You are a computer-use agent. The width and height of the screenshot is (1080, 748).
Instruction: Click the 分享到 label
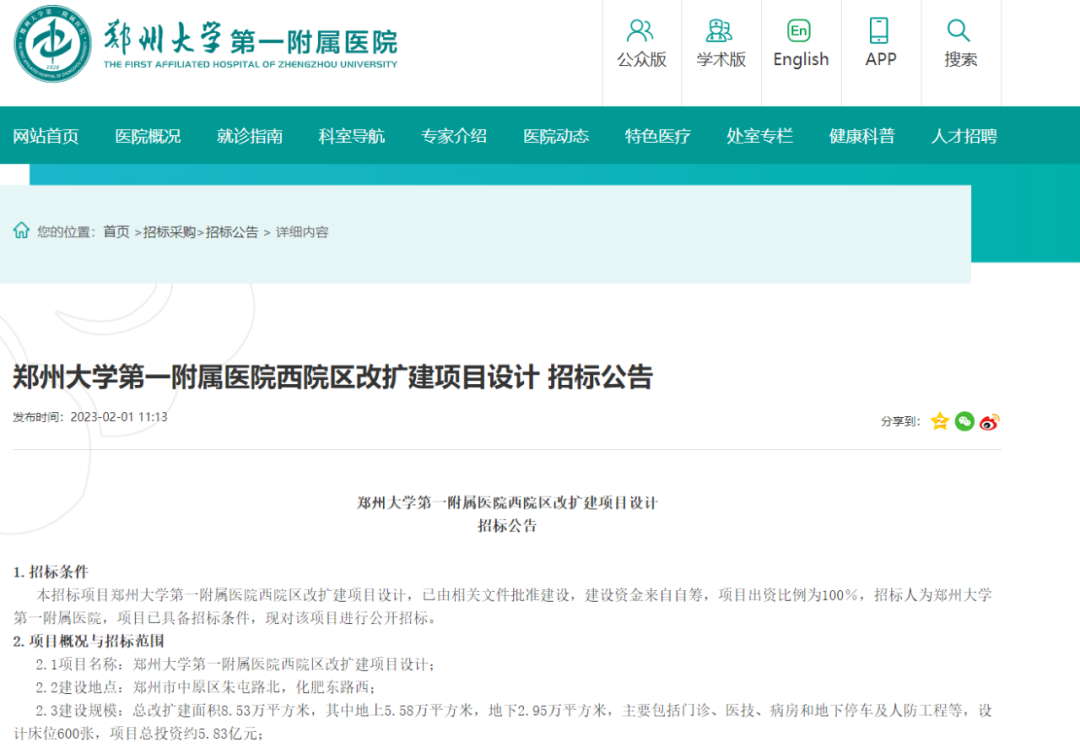click(900, 422)
